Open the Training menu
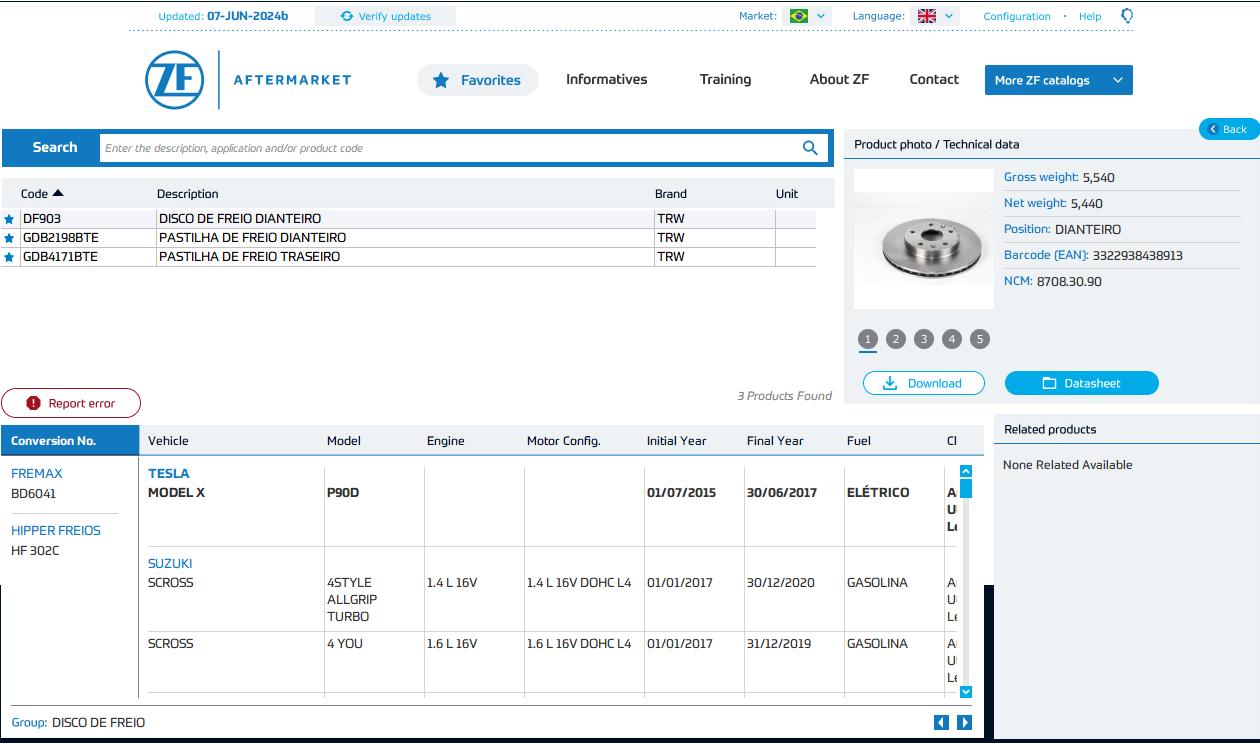This screenshot has height=743, width=1260. click(x=725, y=80)
